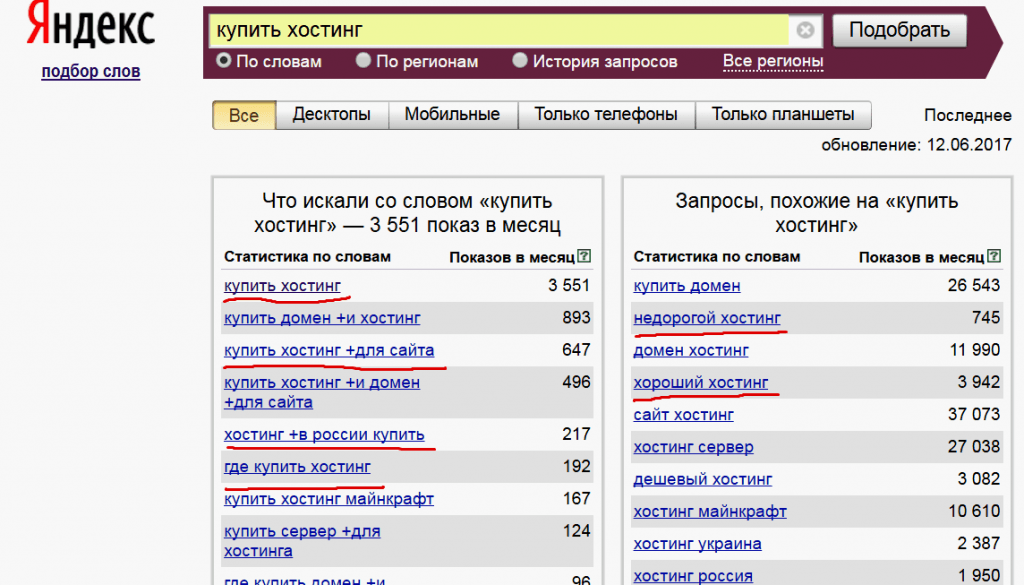Open the недорогой хостинг link
1024x585 pixels.
(707, 318)
